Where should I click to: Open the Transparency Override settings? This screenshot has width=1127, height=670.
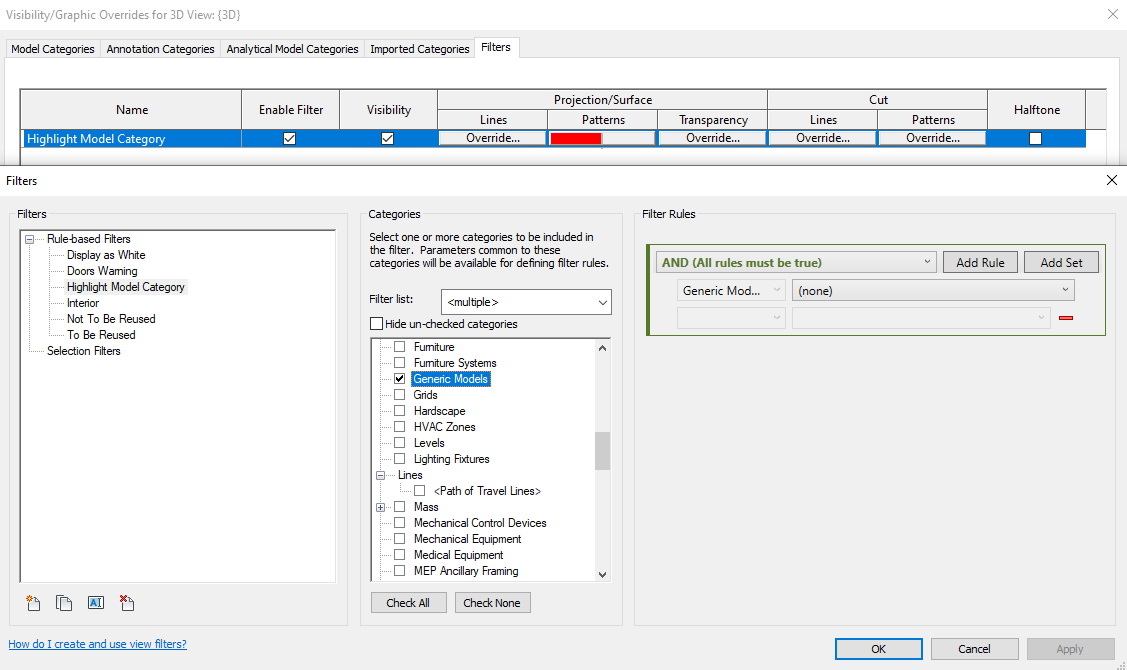coord(711,137)
